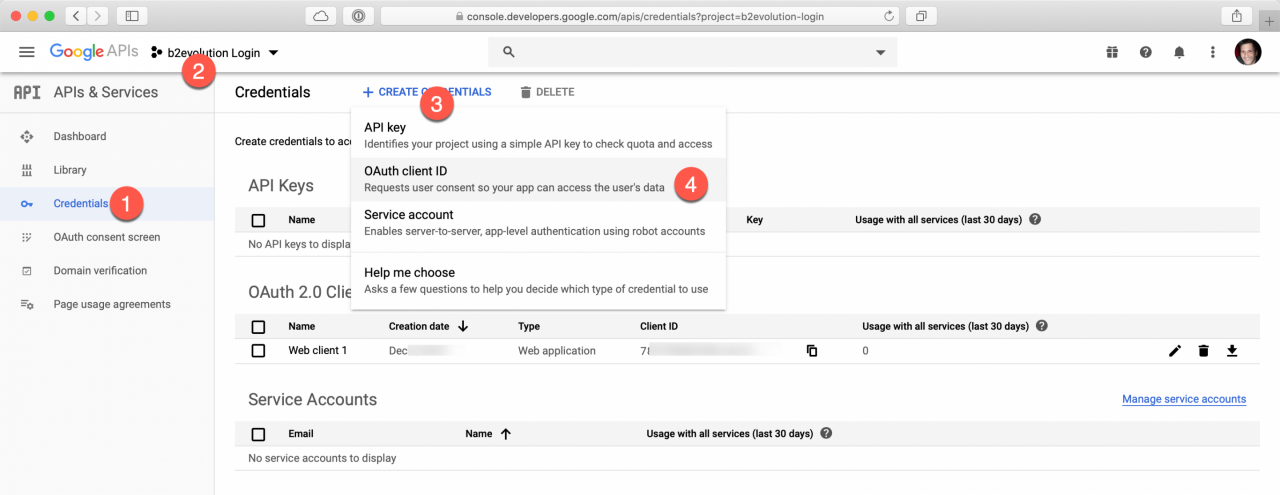
Task: Click the Google APIs logo
Action: 94,52
